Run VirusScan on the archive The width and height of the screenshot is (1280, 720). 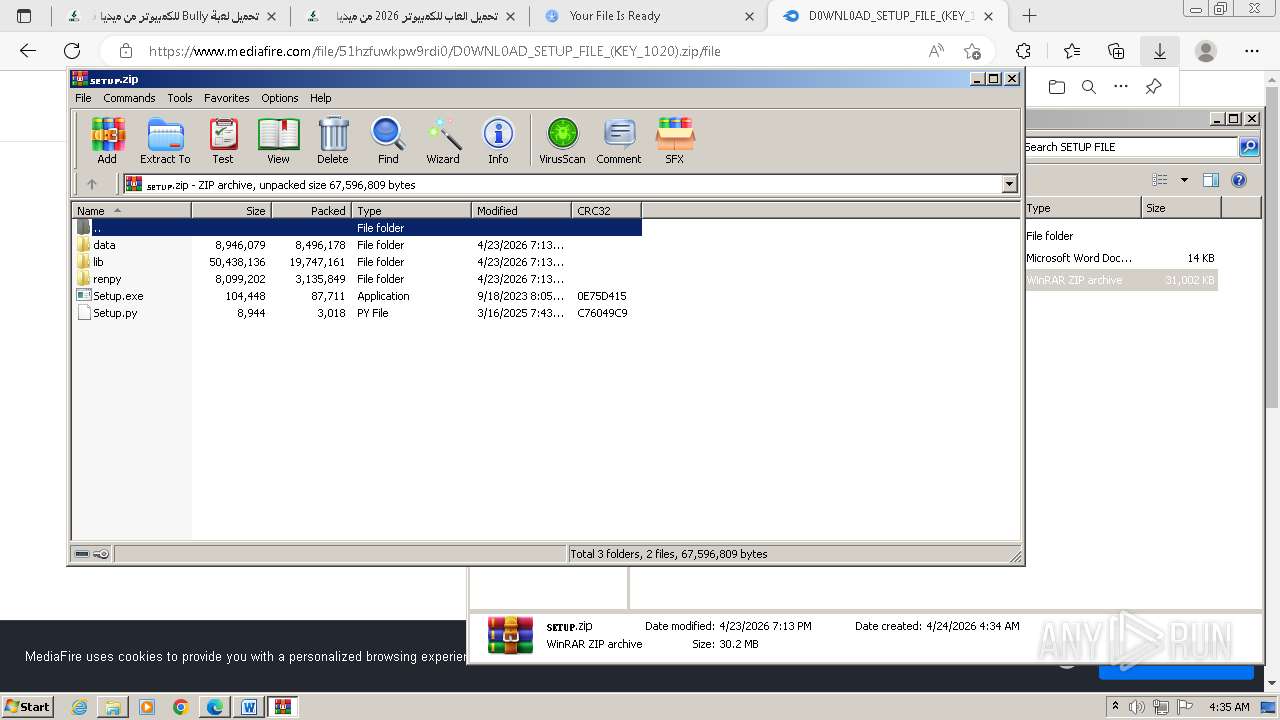(x=562, y=140)
